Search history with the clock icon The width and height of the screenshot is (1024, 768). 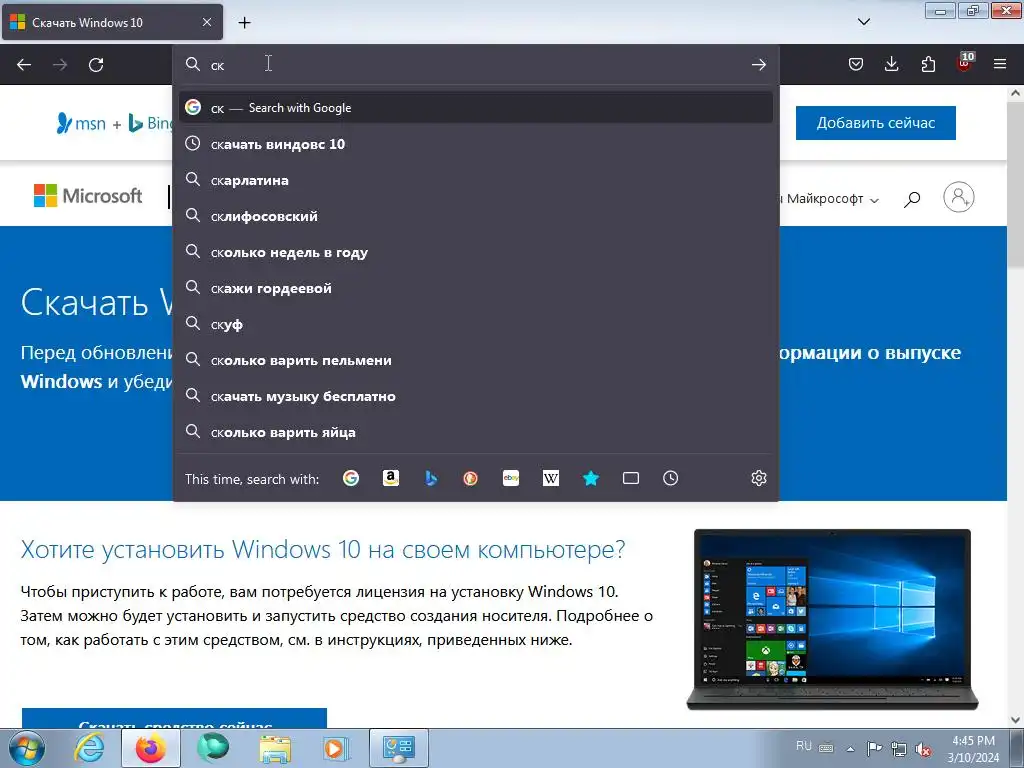(x=671, y=478)
